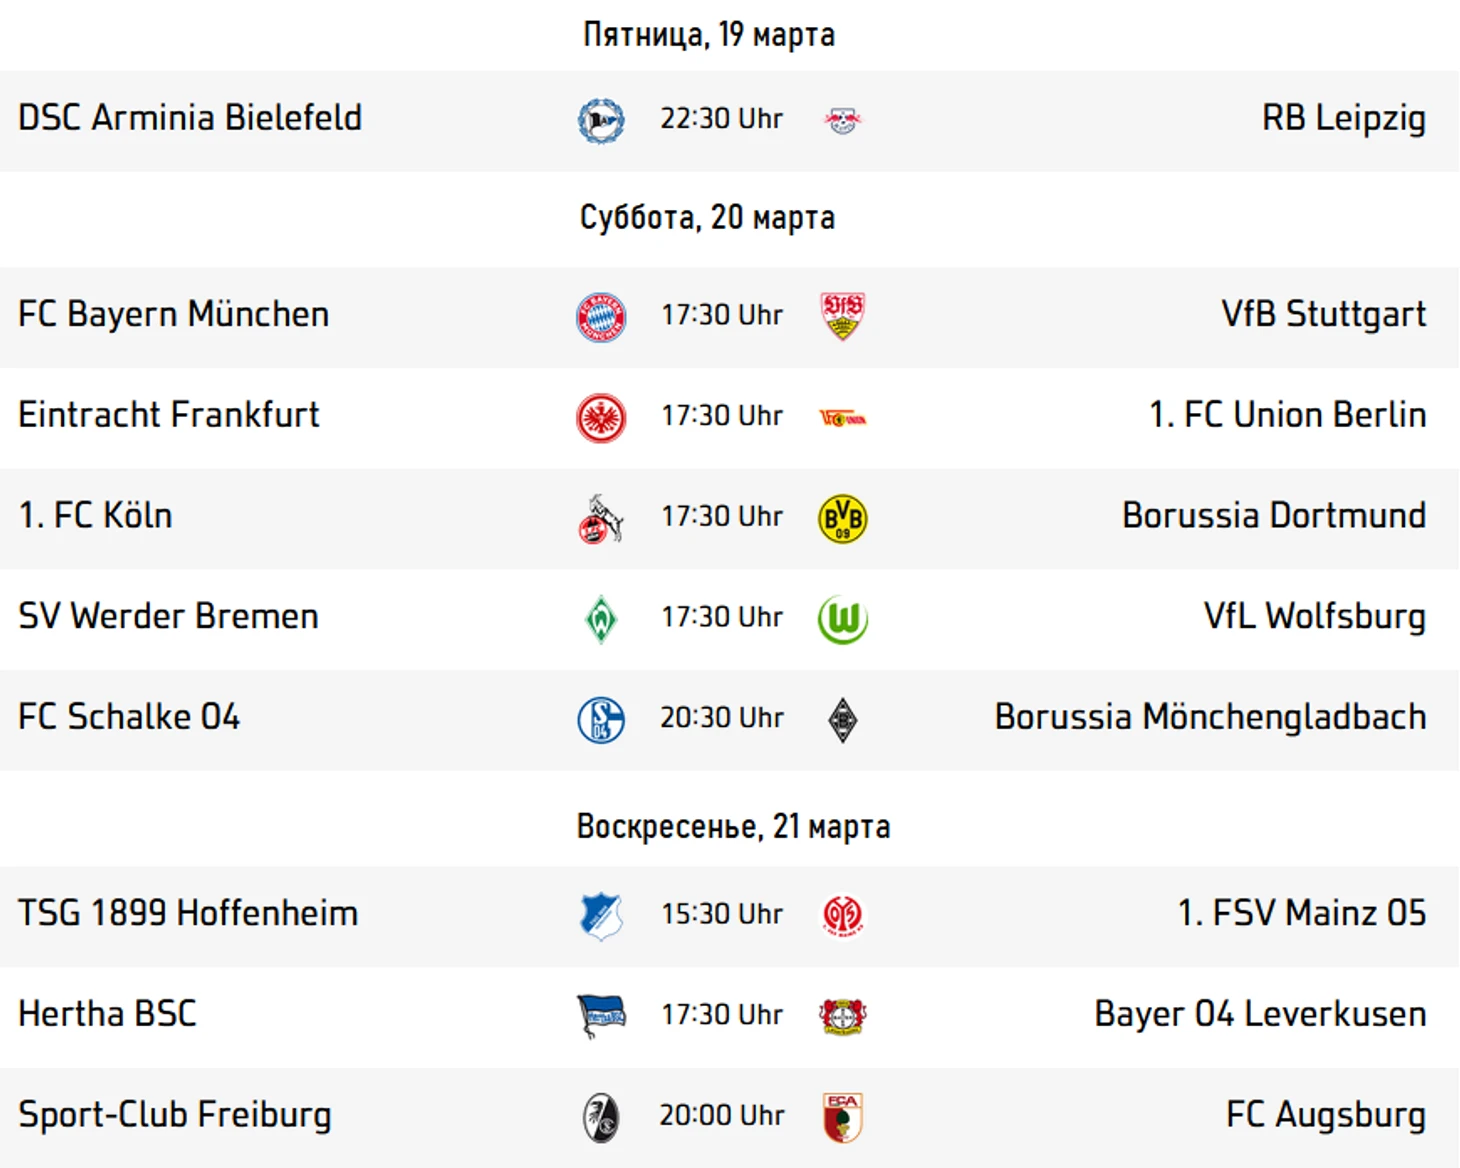1460x1168 pixels.
Task: Select the Werder Bremen diamond logo
Action: pos(601,619)
